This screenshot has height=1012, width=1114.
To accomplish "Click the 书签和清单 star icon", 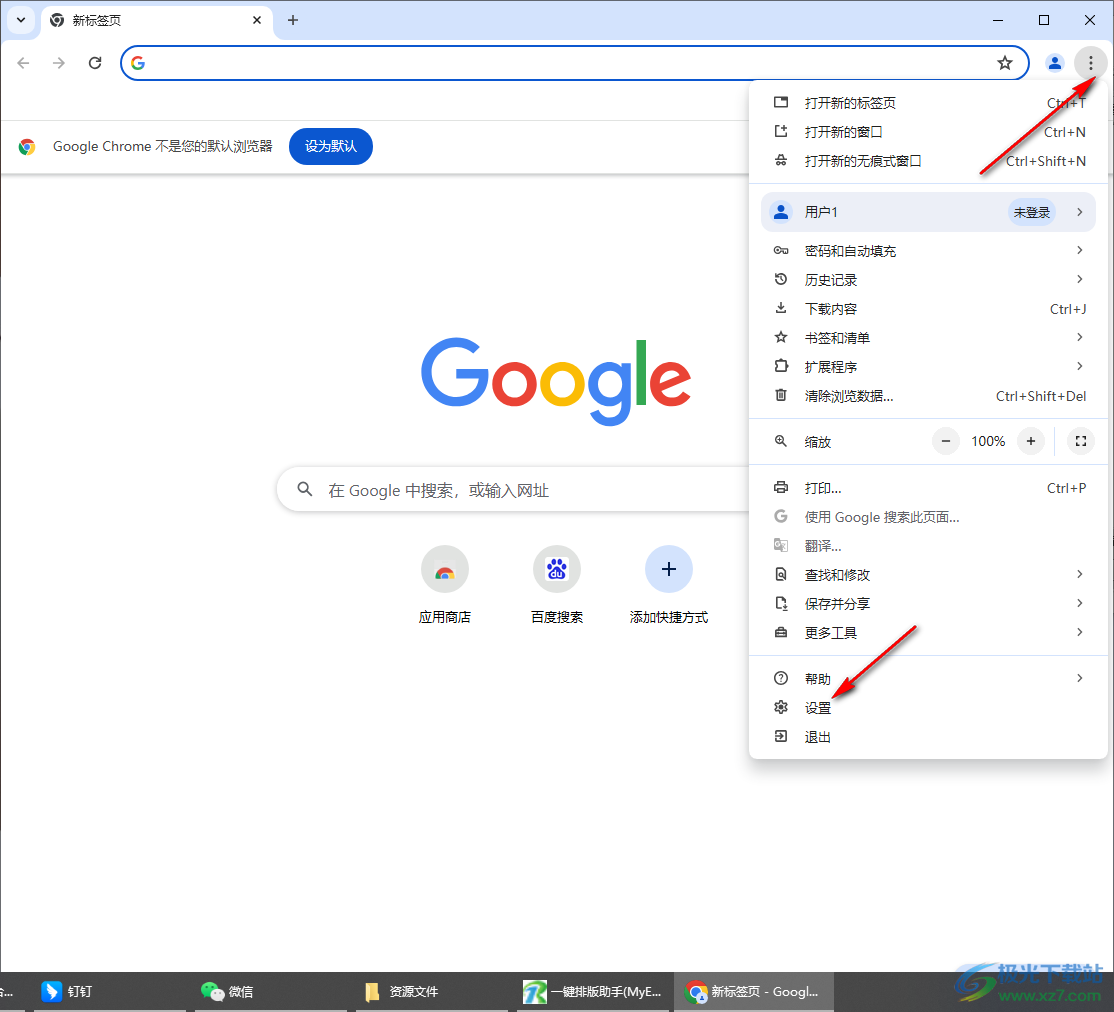I will coord(781,337).
